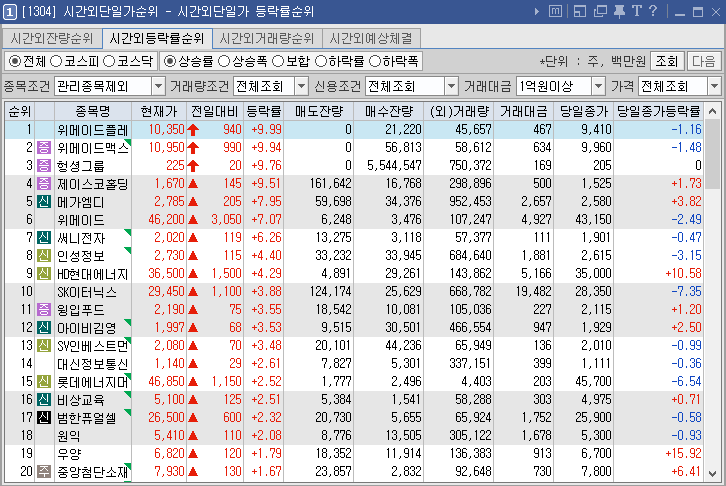
Task: Click 신 badge next to 메가엠디
Action: [x=44, y=202]
